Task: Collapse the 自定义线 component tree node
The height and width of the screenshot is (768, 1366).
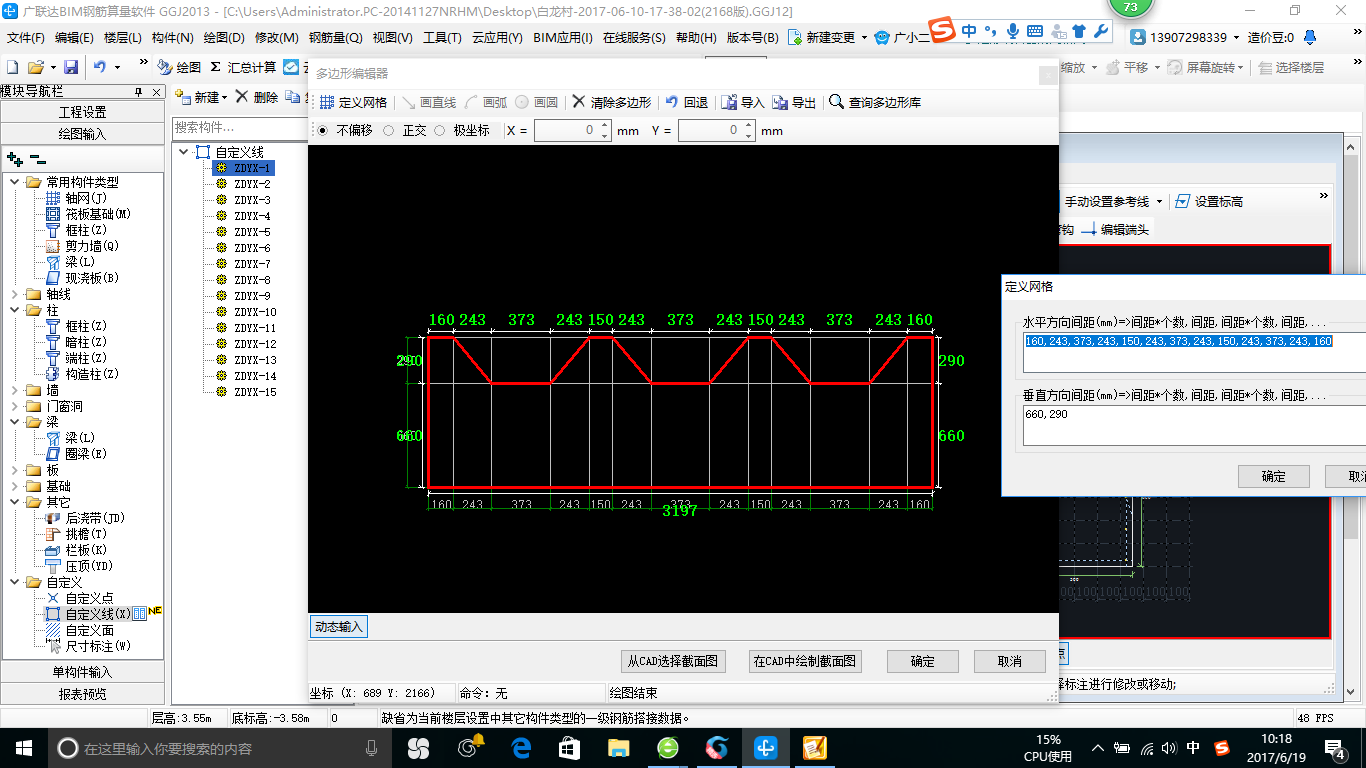Action: click(x=184, y=152)
